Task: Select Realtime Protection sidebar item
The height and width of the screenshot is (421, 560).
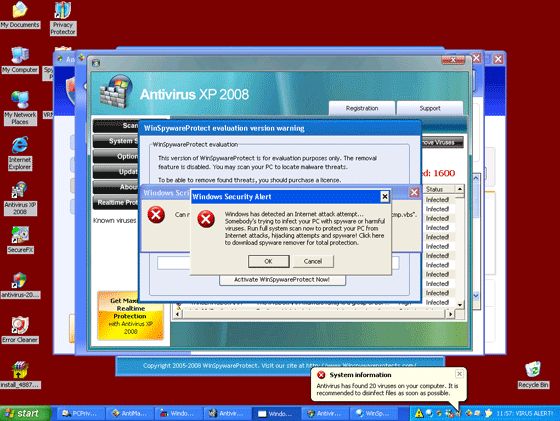Action: click(116, 202)
